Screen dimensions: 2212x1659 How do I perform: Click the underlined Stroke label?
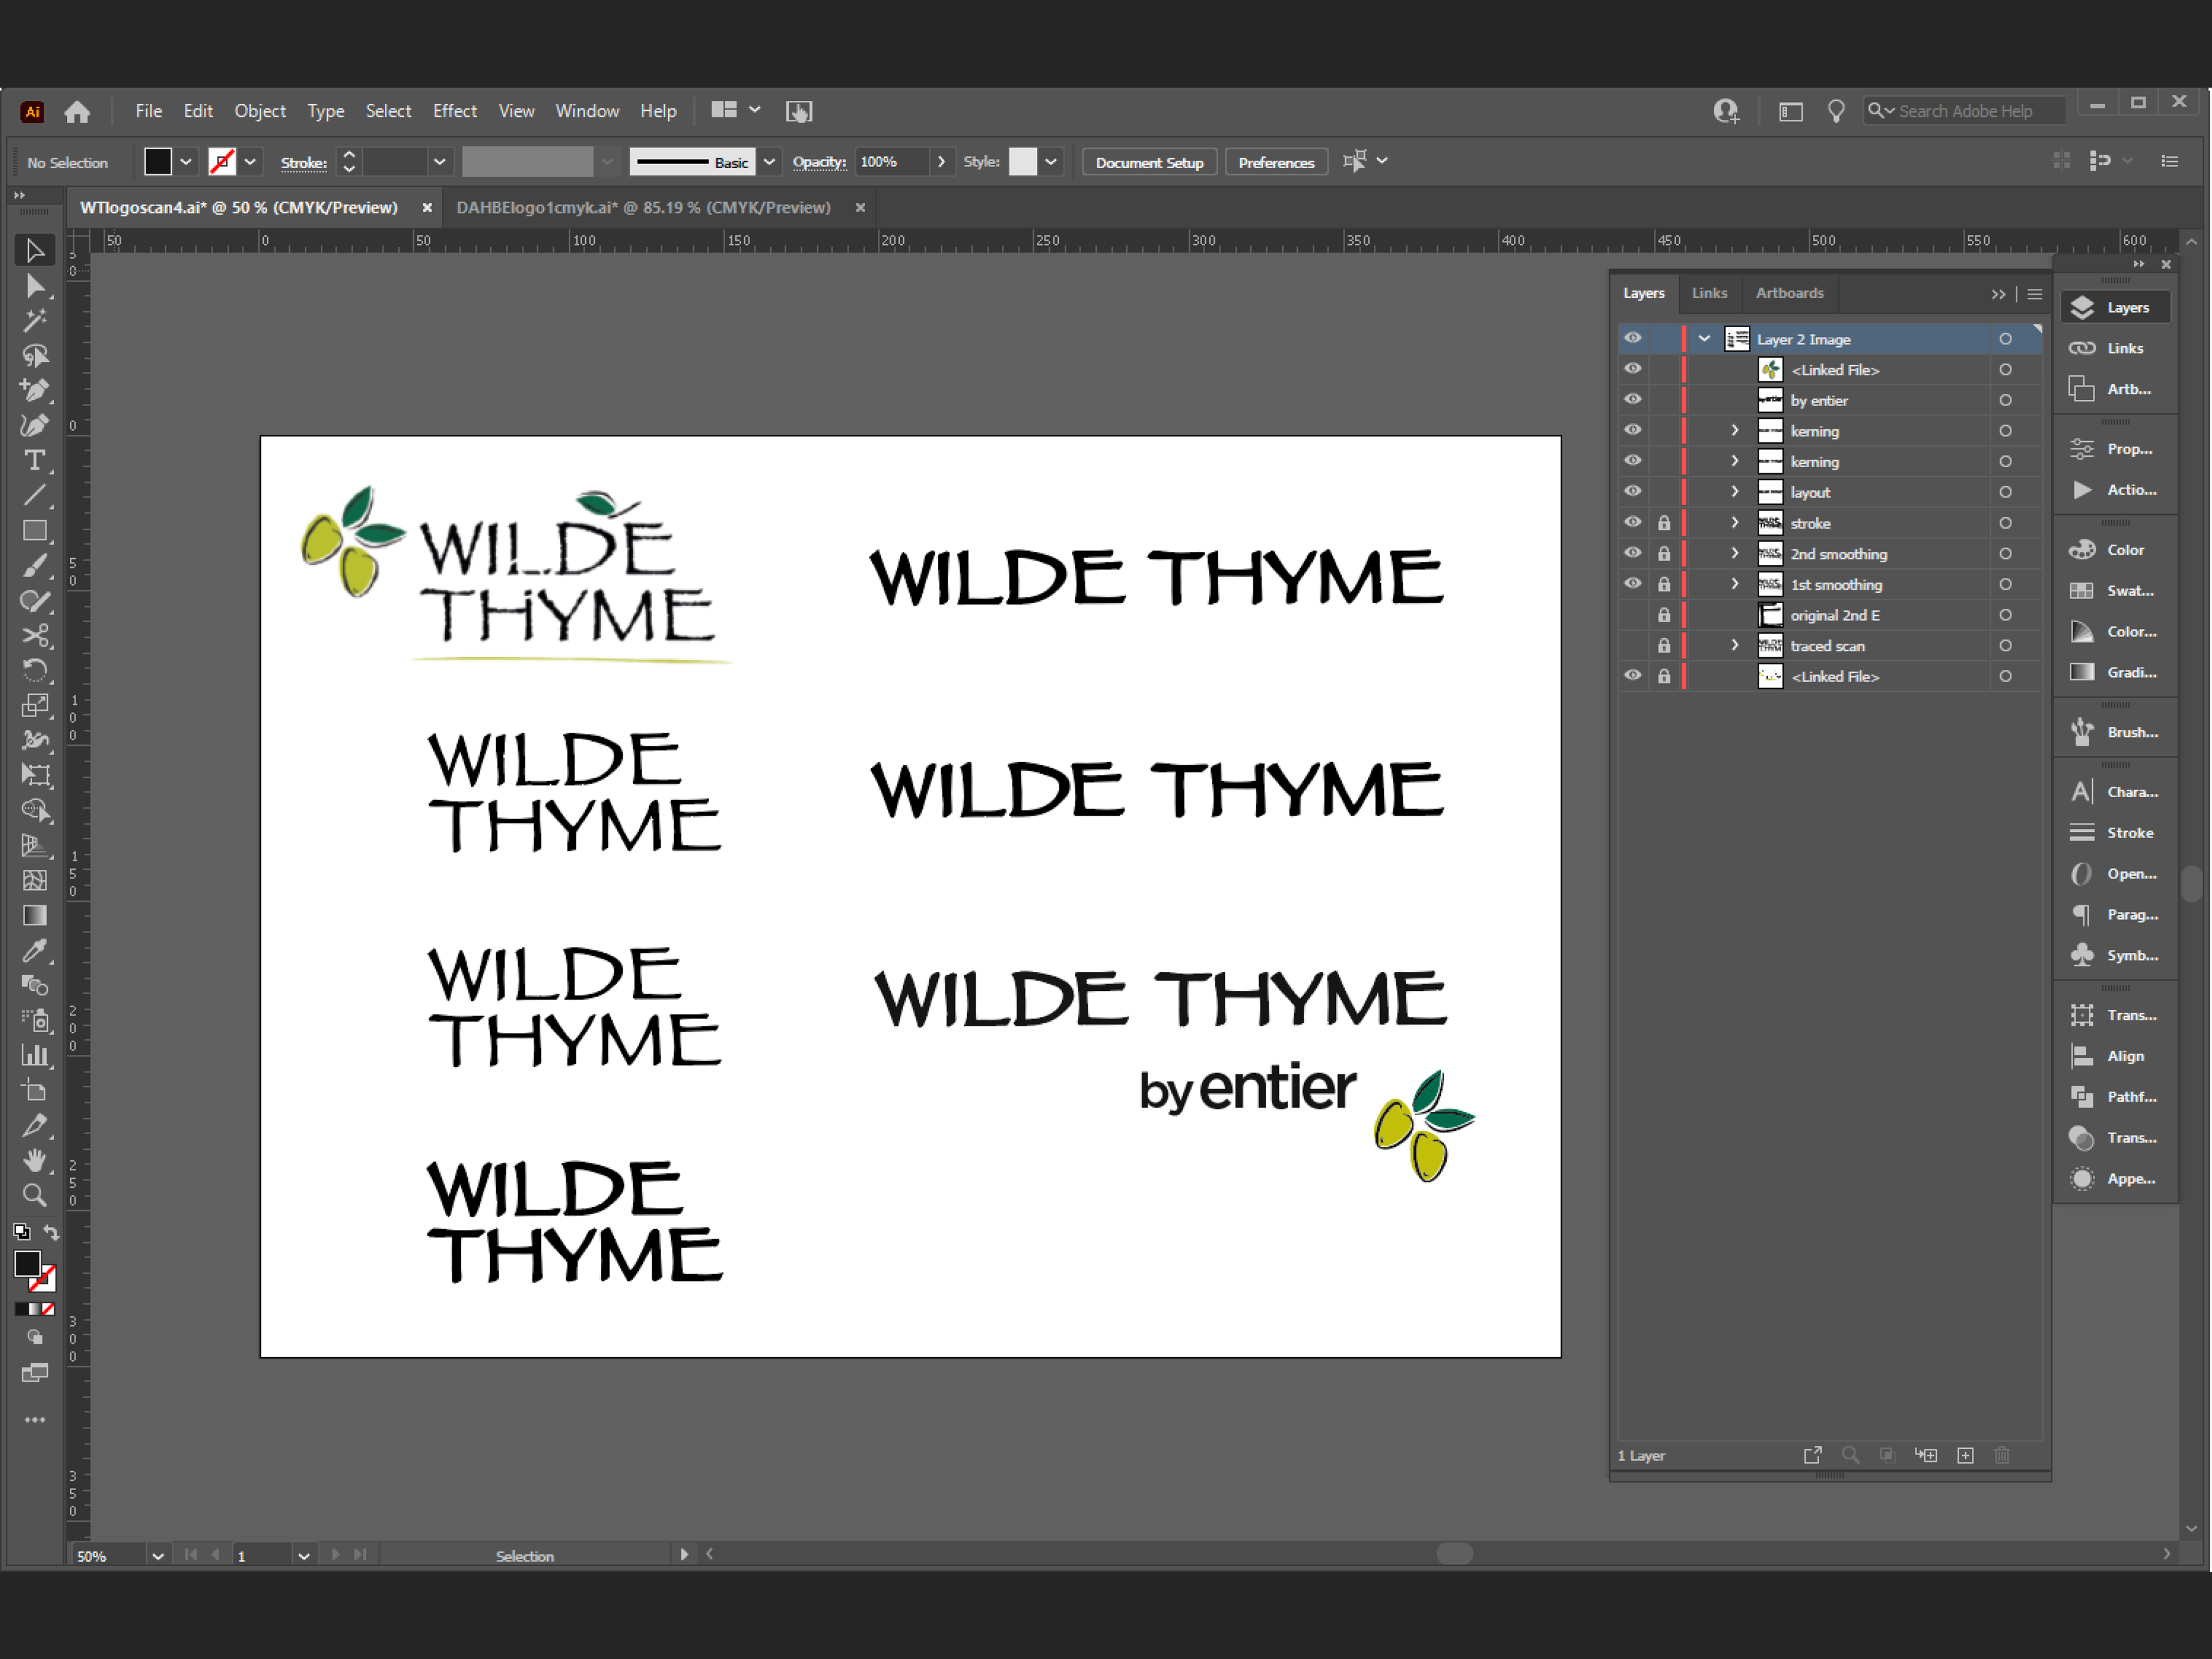[x=303, y=163]
